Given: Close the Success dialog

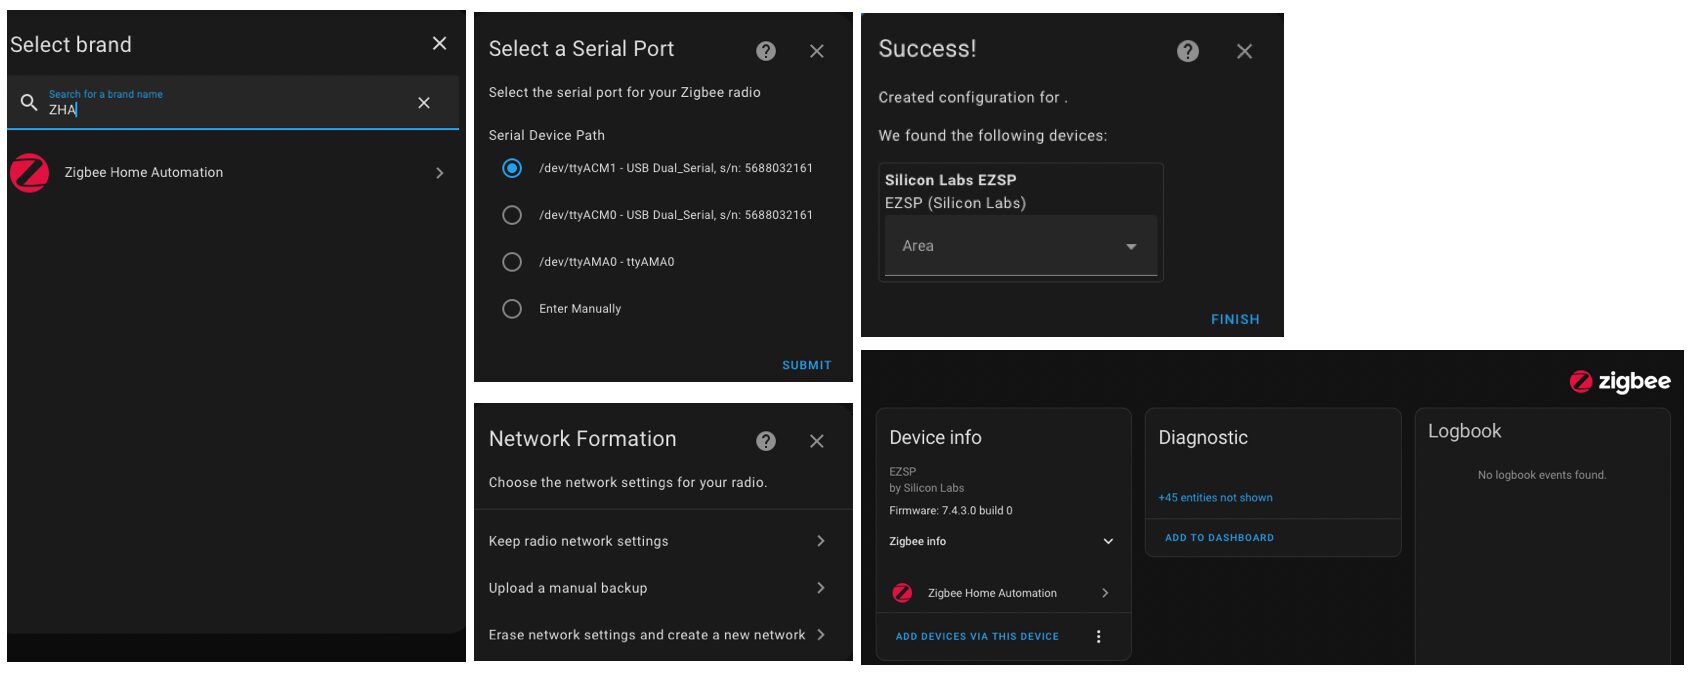Looking at the screenshot, I should pyautogui.click(x=1244, y=51).
